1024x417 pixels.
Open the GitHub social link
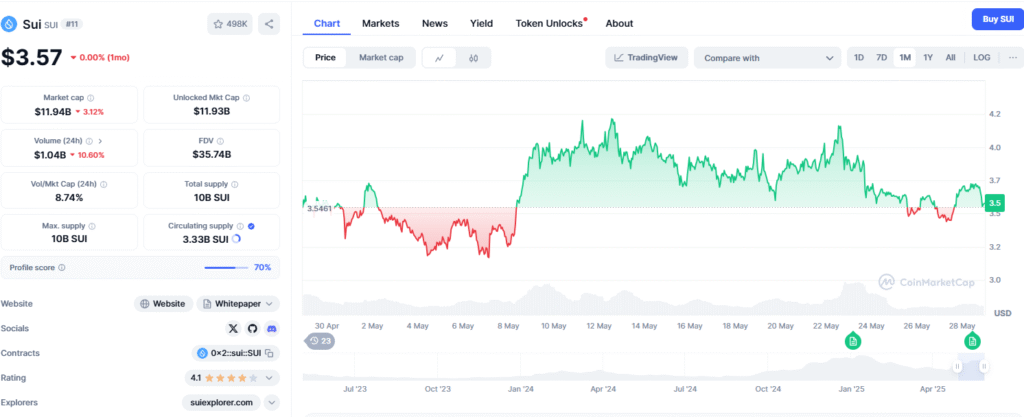click(x=252, y=328)
